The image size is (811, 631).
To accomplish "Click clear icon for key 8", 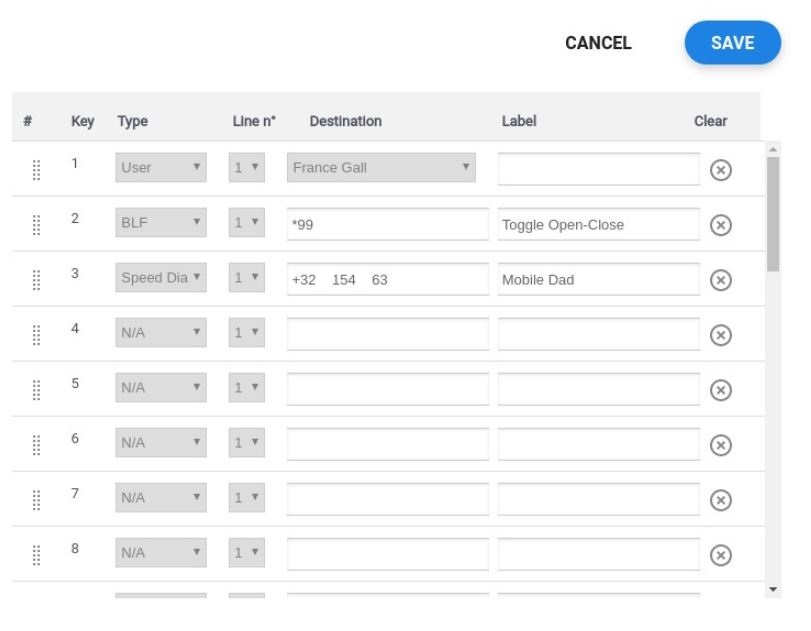I will (x=720, y=555).
